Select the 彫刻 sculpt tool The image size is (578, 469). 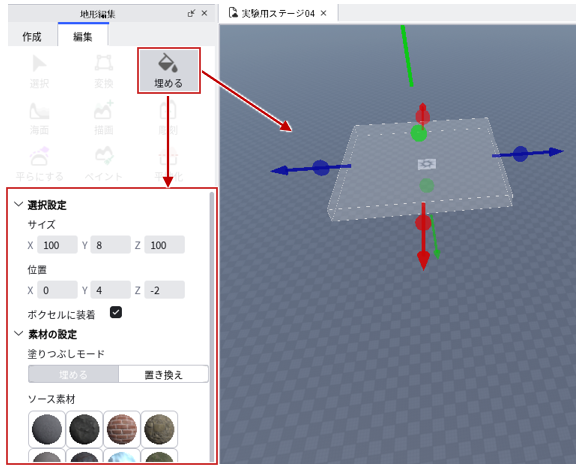click(x=168, y=118)
